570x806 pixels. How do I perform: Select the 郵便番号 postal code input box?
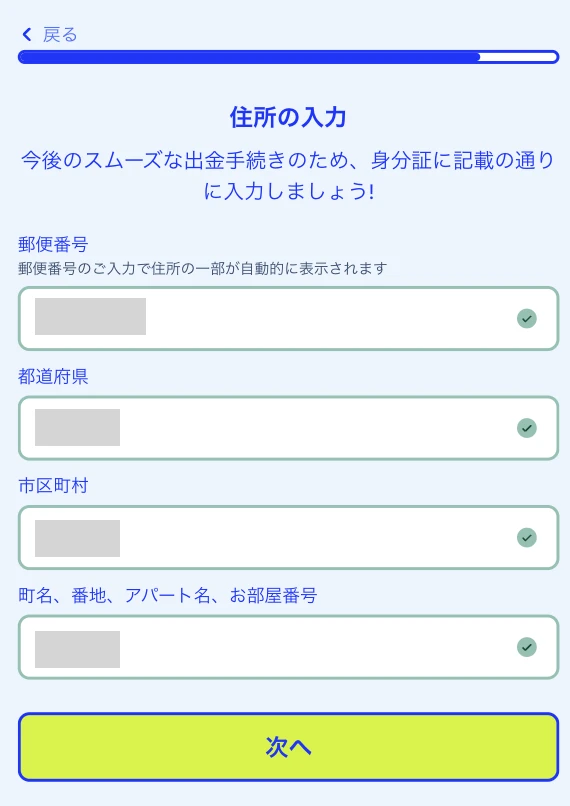pyautogui.click(x=288, y=318)
